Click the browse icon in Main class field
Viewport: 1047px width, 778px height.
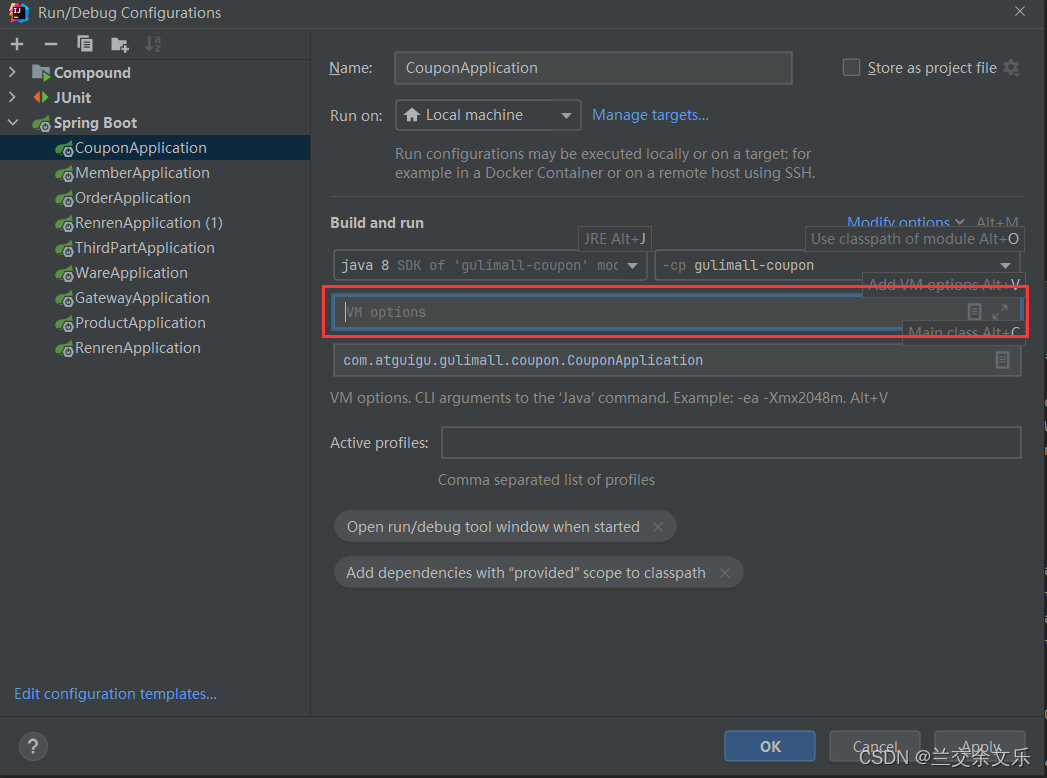pos(1002,360)
